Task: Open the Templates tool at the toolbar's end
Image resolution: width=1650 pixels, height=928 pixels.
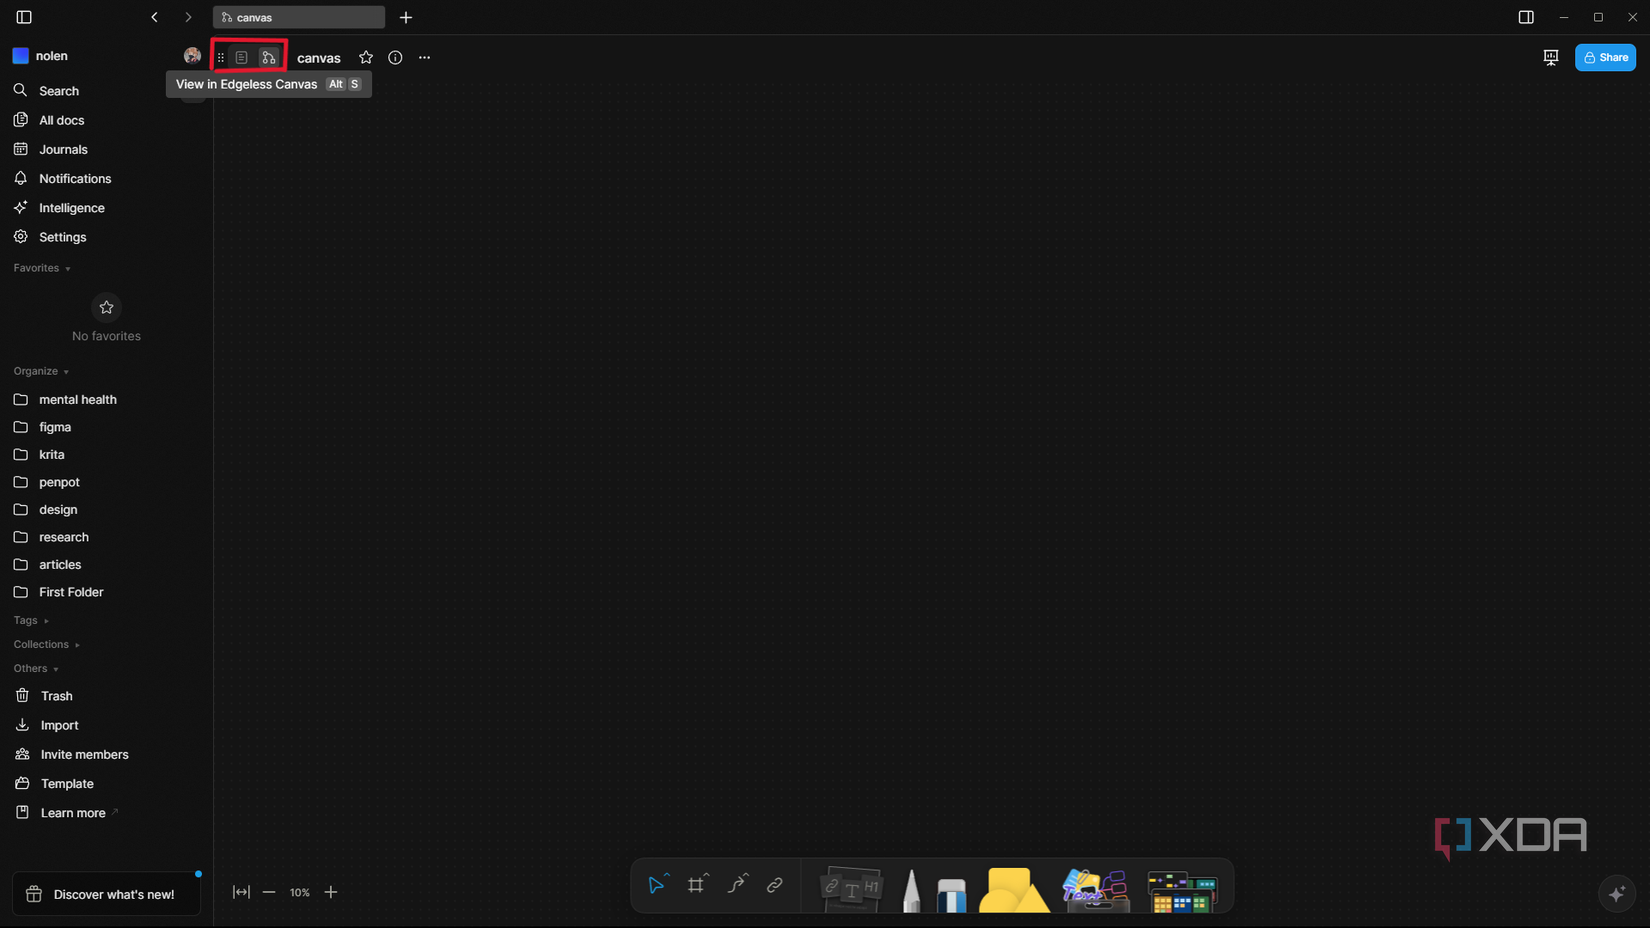Action: point(1183,888)
